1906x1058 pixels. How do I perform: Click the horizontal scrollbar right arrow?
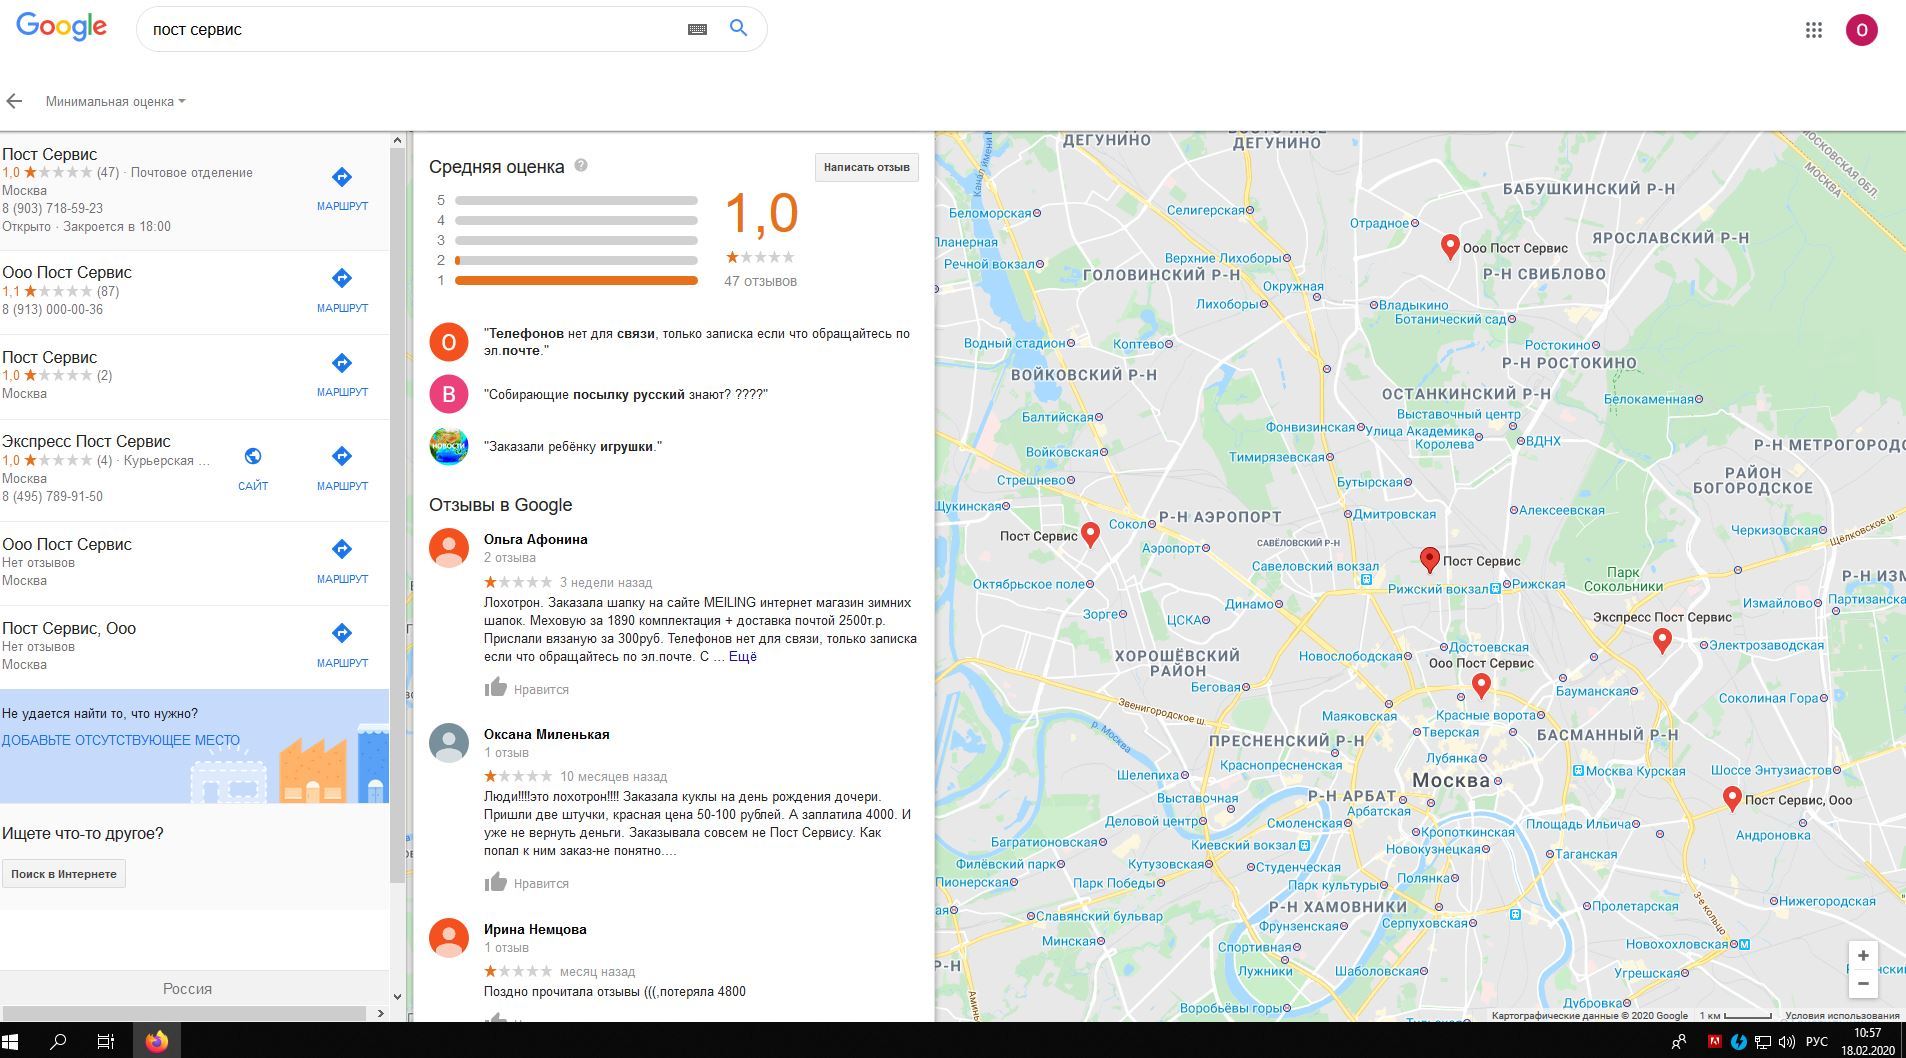click(x=380, y=1013)
